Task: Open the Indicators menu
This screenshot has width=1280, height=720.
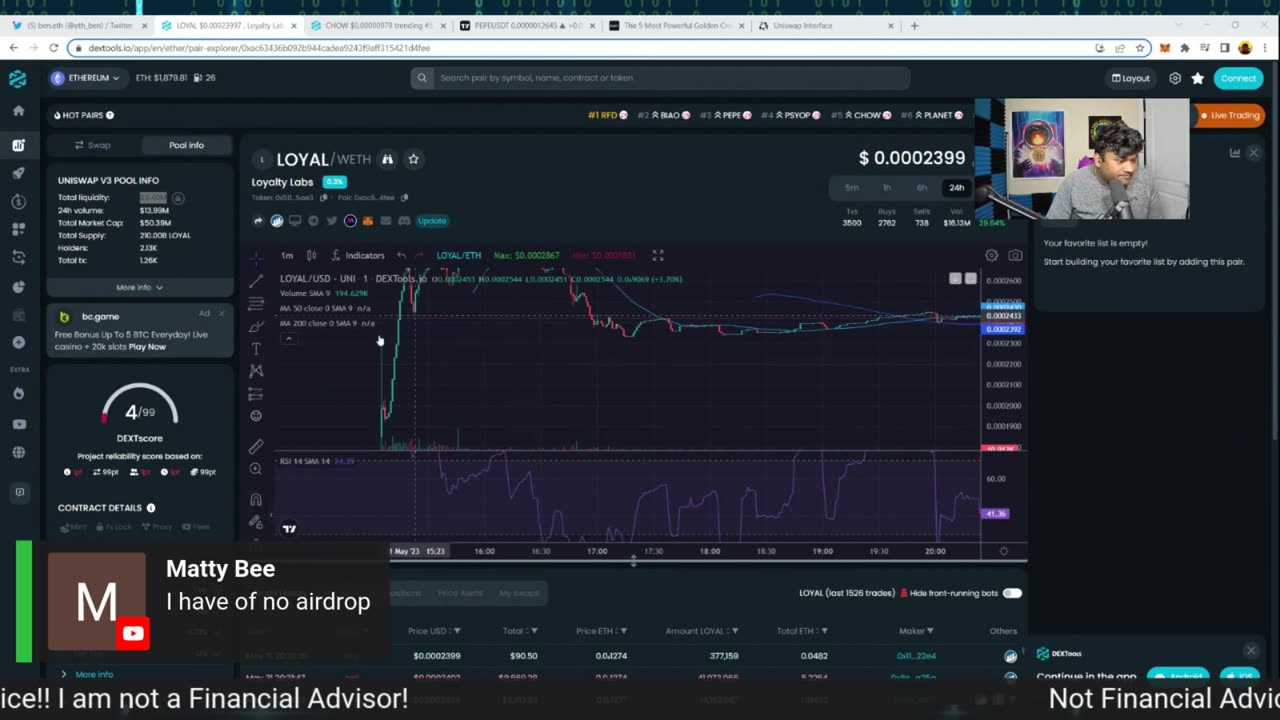Action: [x=358, y=255]
